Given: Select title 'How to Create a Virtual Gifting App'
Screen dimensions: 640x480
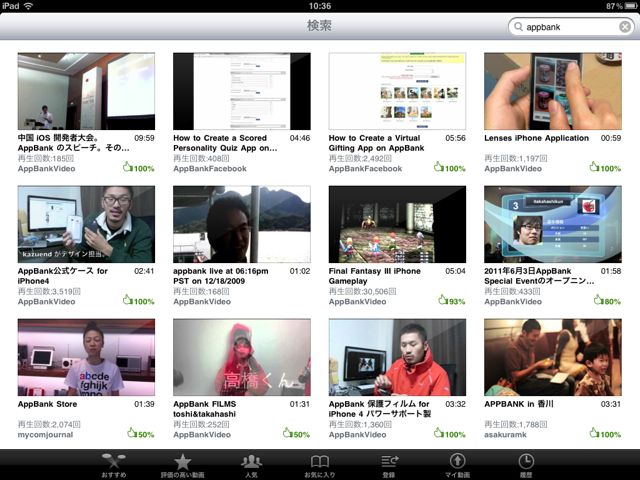Looking at the screenshot, I should tap(376, 143).
